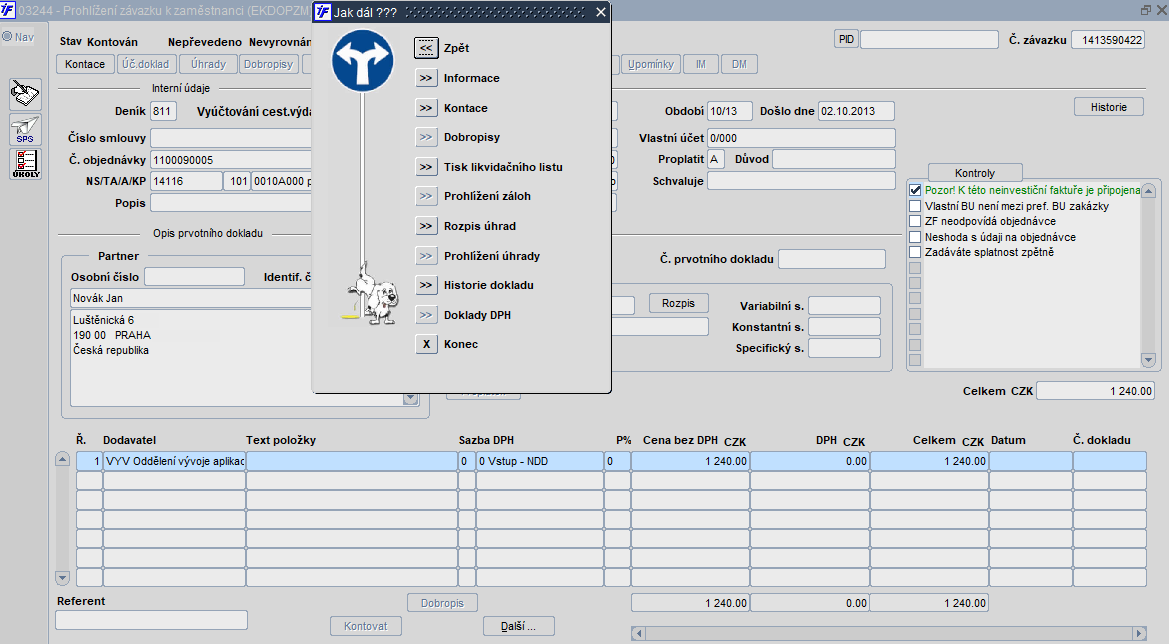Check Vlastní BU není mezi pref. BU zakázky

pyautogui.click(x=916, y=206)
